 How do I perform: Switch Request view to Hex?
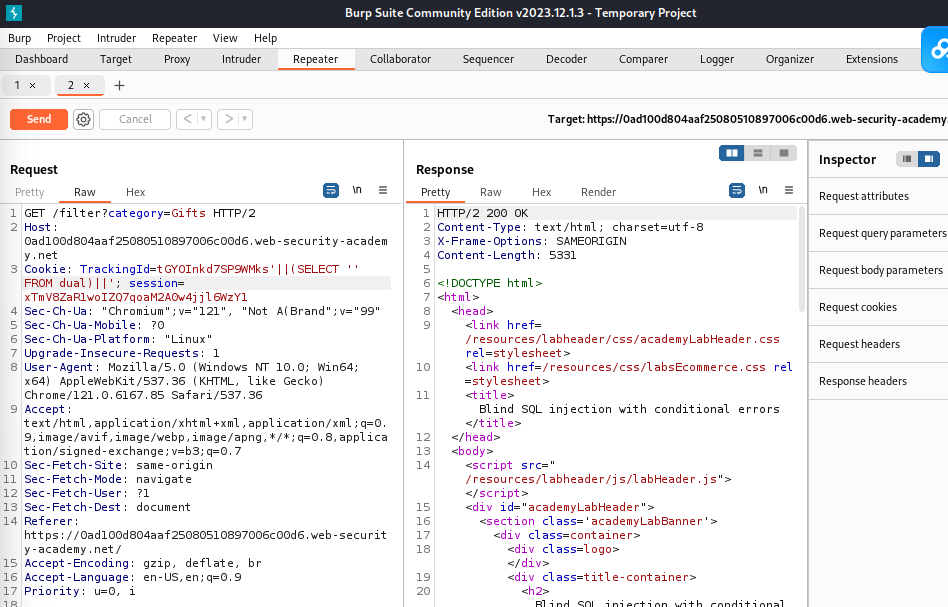coord(135,192)
